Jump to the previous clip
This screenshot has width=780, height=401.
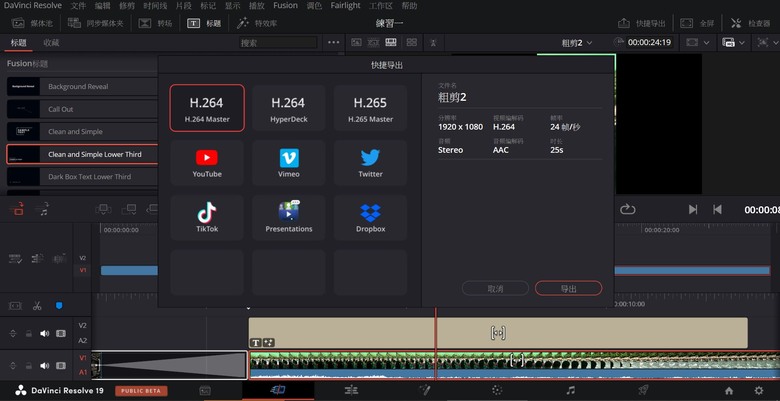[717, 209]
